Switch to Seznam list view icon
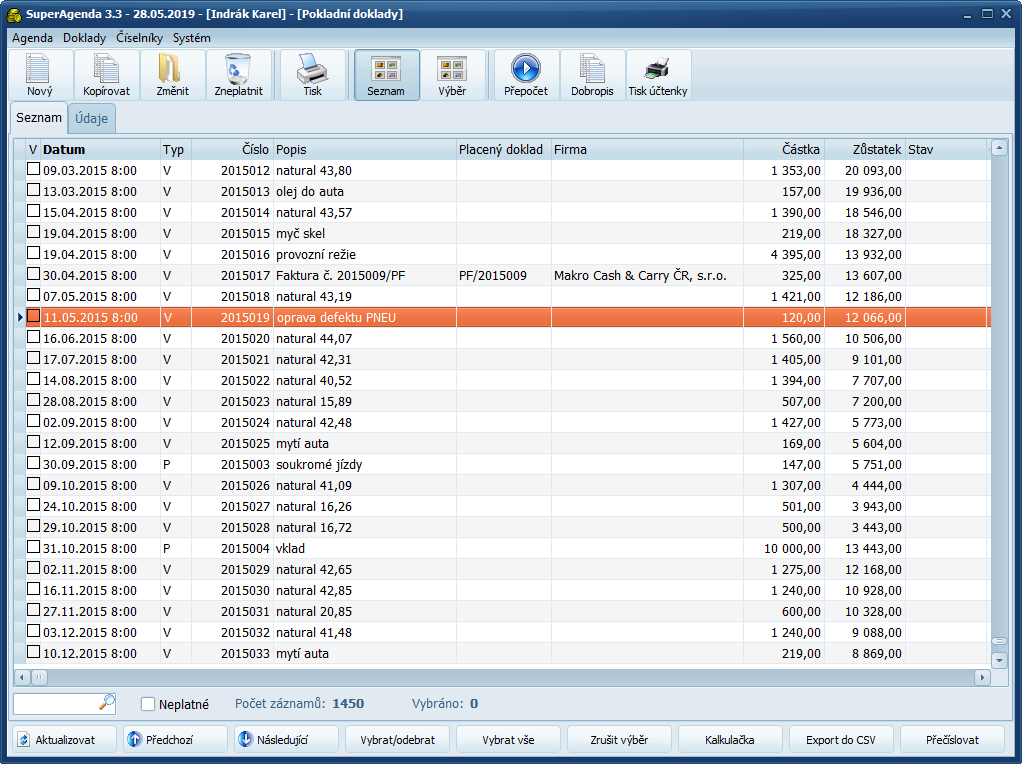 pos(386,75)
